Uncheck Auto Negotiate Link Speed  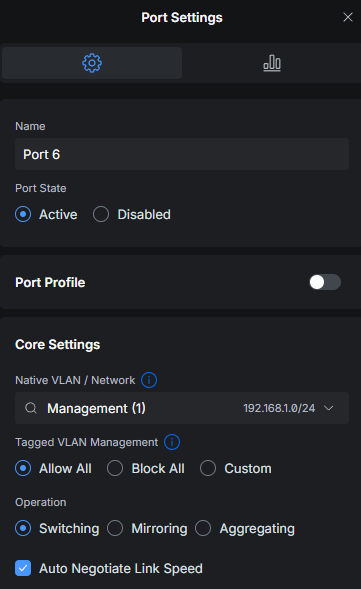point(23,568)
